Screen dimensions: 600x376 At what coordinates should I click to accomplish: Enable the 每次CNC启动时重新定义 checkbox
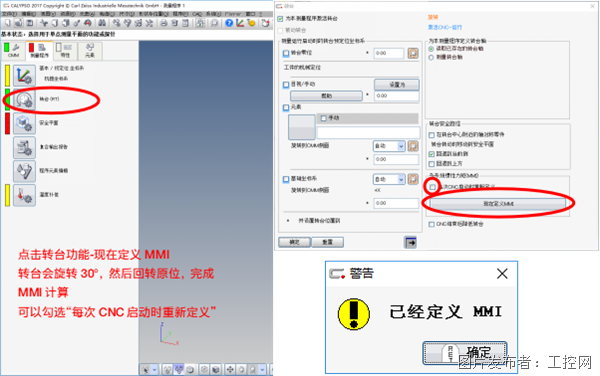432,187
